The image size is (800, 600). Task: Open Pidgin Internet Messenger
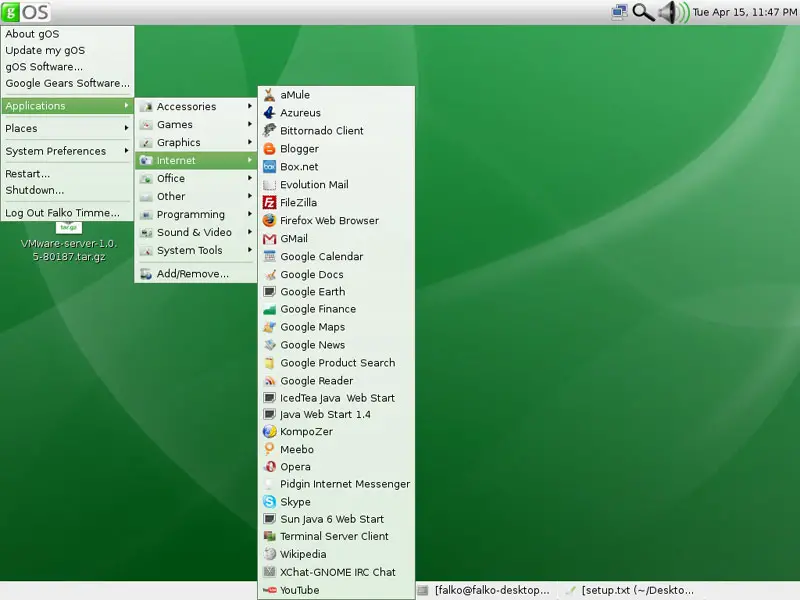pyautogui.click(x=336, y=484)
